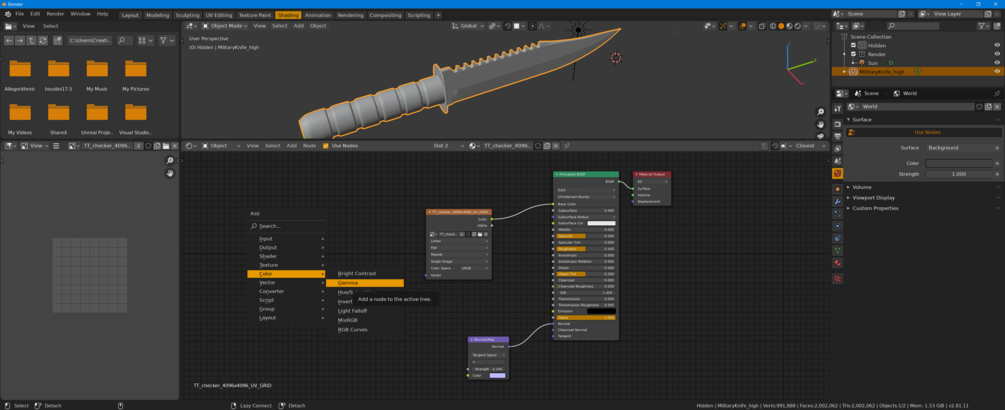The width and height of the screenshot is (1005, 410).
Task: Switch to the UV Editing workspace tab
Action: pyautogui.click(x=219, y=15)
